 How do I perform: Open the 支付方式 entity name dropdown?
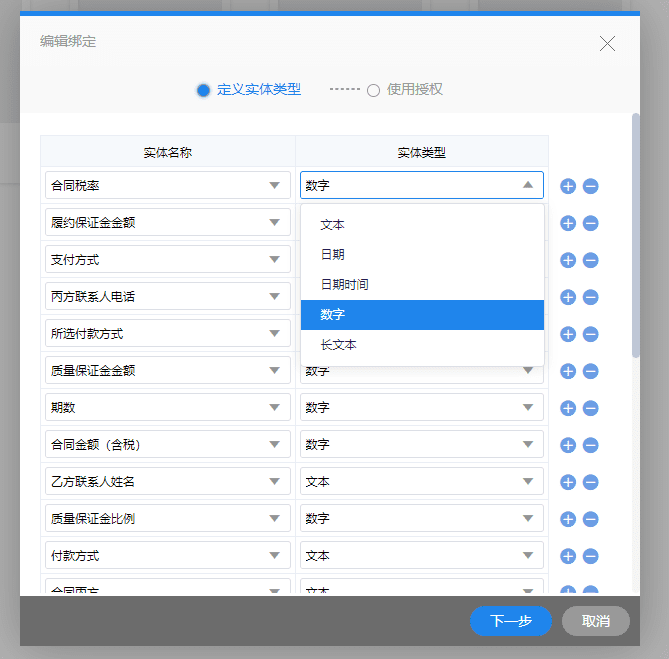pyautogui.click(x=168, y=259)
